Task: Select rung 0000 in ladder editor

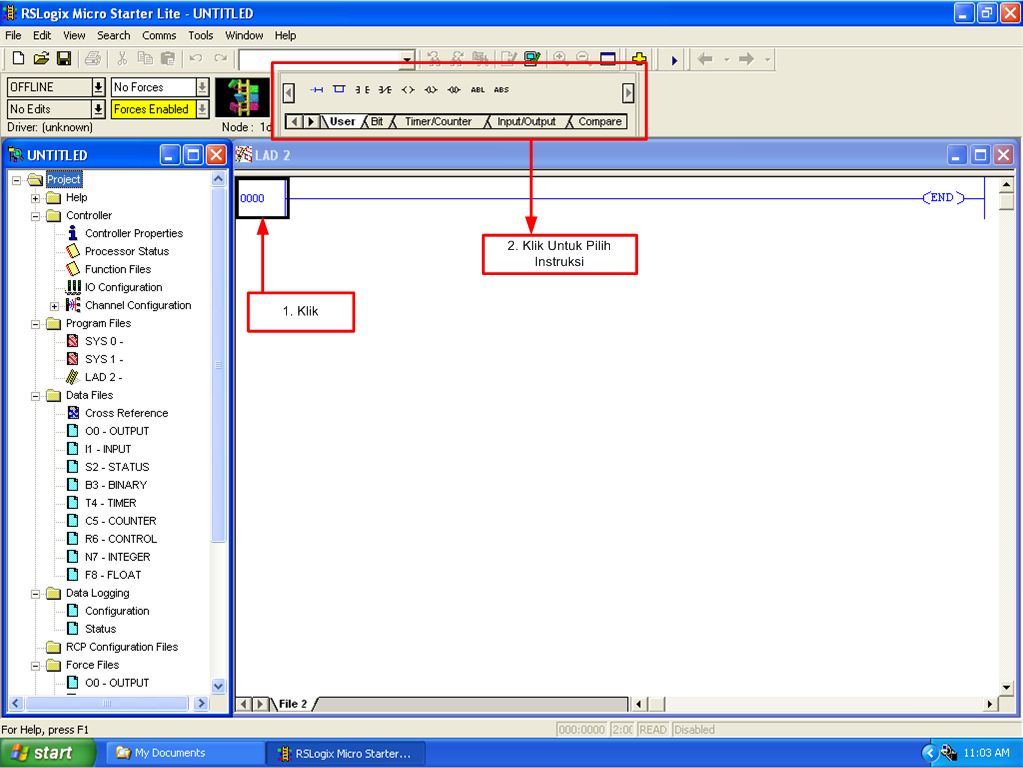Action: [x=262, y=198]
